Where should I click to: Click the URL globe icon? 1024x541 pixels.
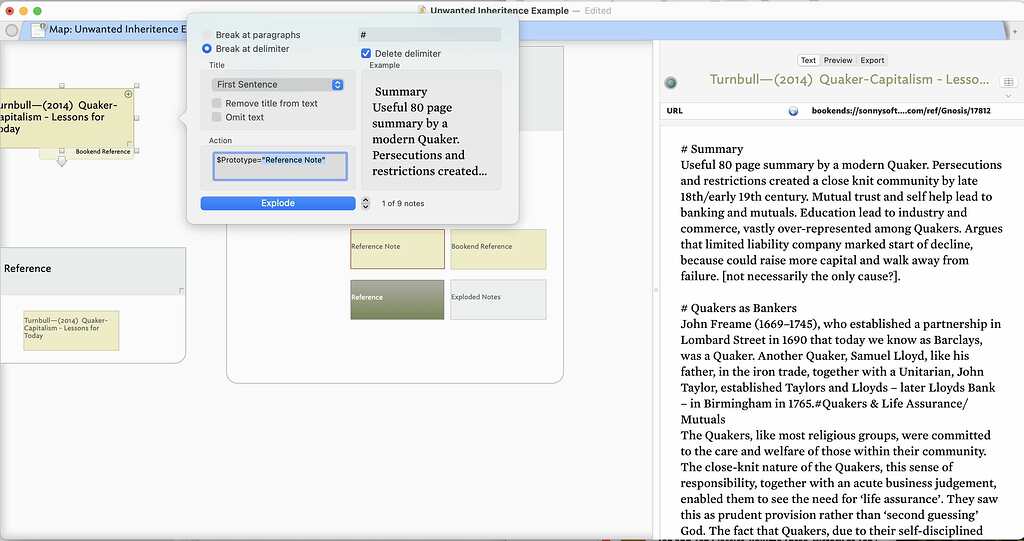click(x=793, y=111)
